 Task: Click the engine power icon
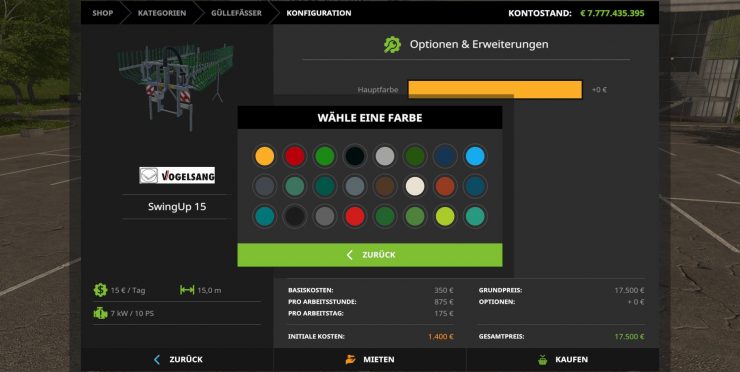[100, 313]
